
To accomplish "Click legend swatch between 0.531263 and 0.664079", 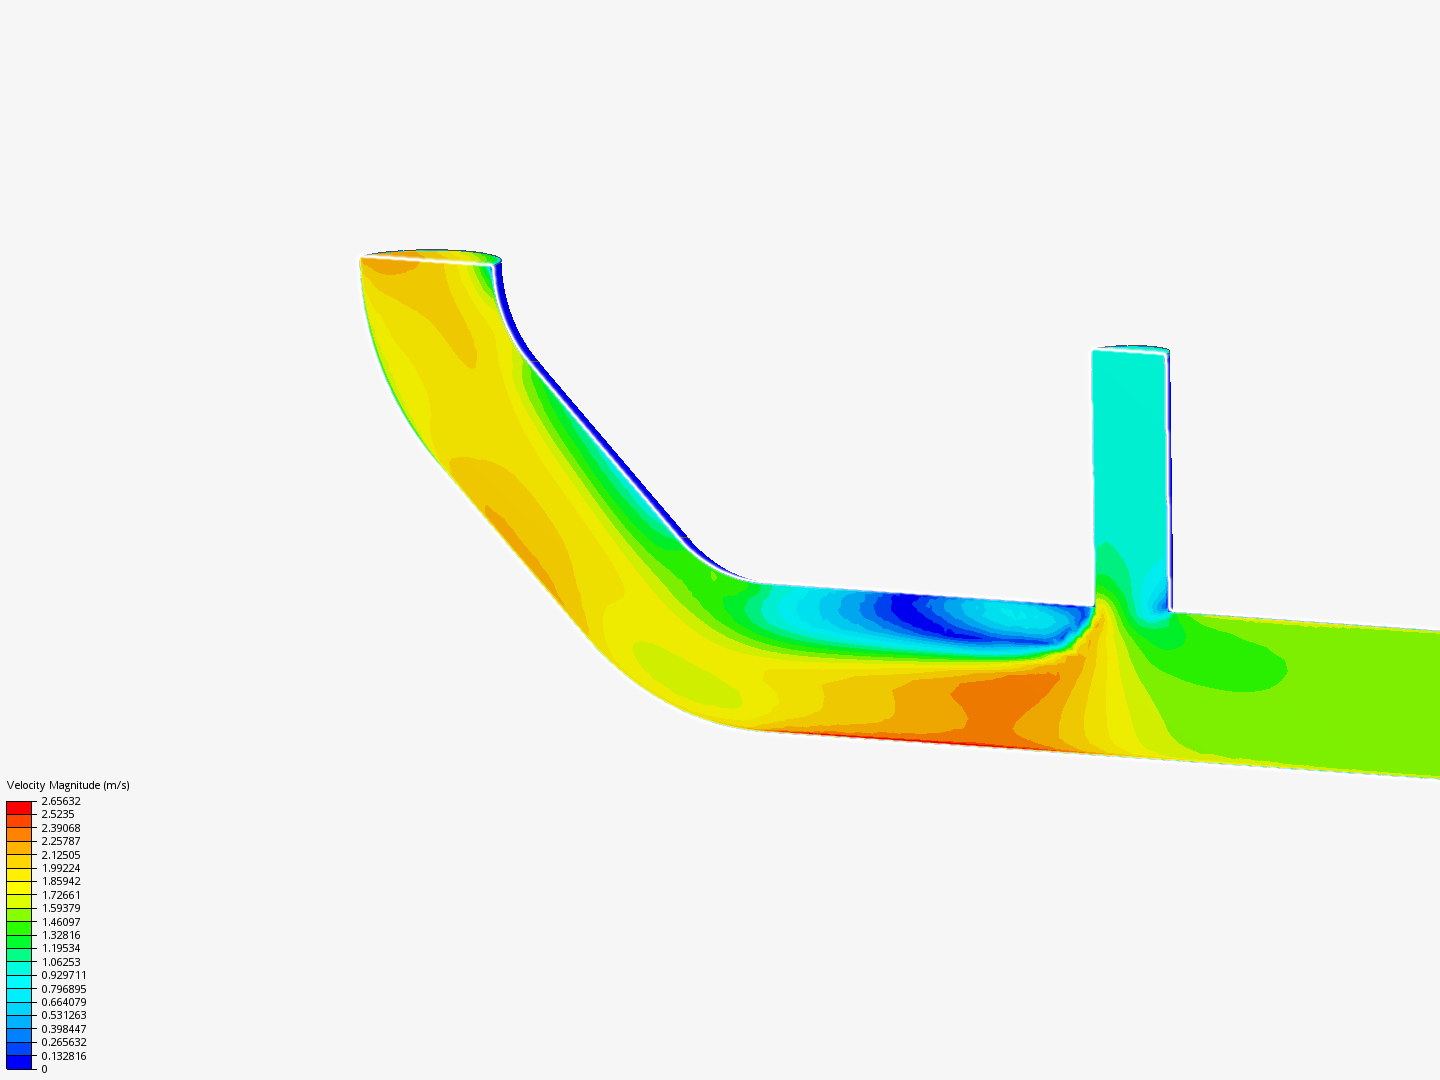I will pyautogui.click(x=19, y=1009).
